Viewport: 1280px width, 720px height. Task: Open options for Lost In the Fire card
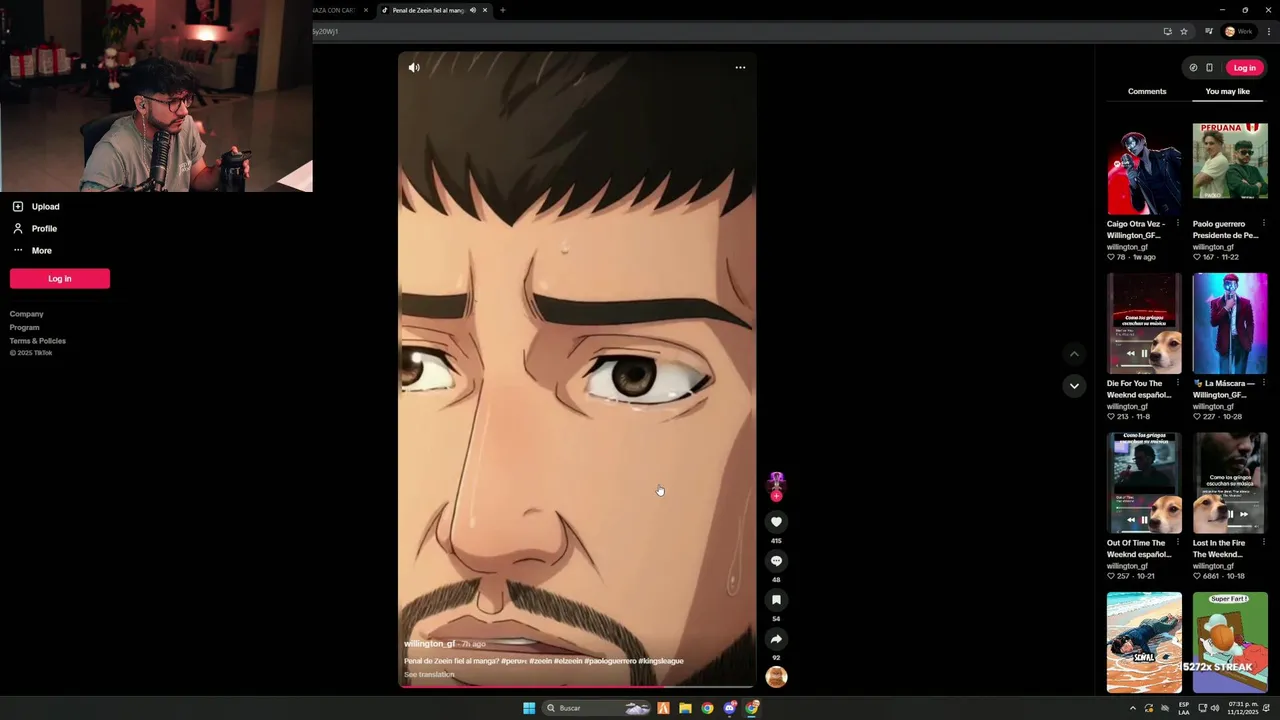(x=1264, y=543)
